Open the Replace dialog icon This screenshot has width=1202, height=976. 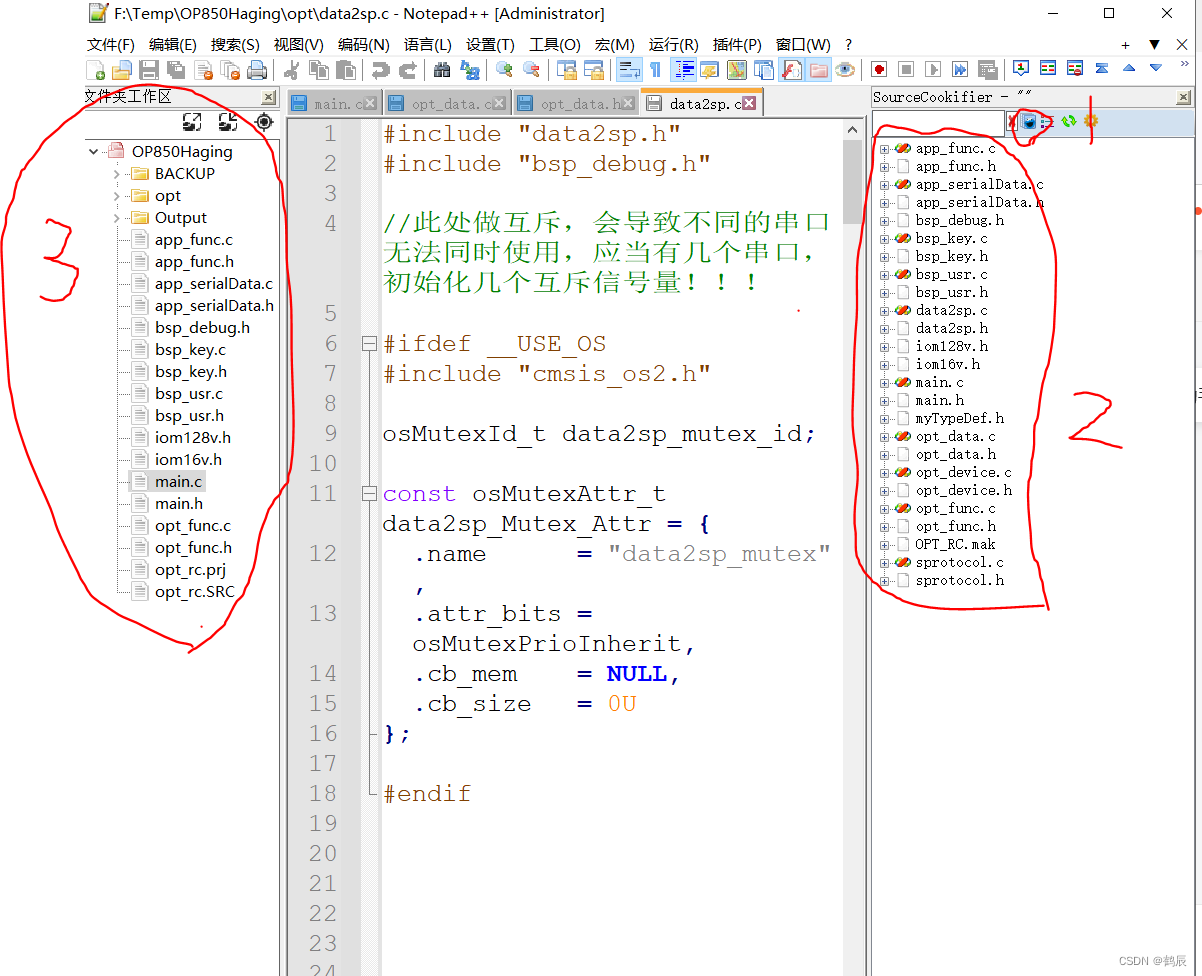[469, 70]
